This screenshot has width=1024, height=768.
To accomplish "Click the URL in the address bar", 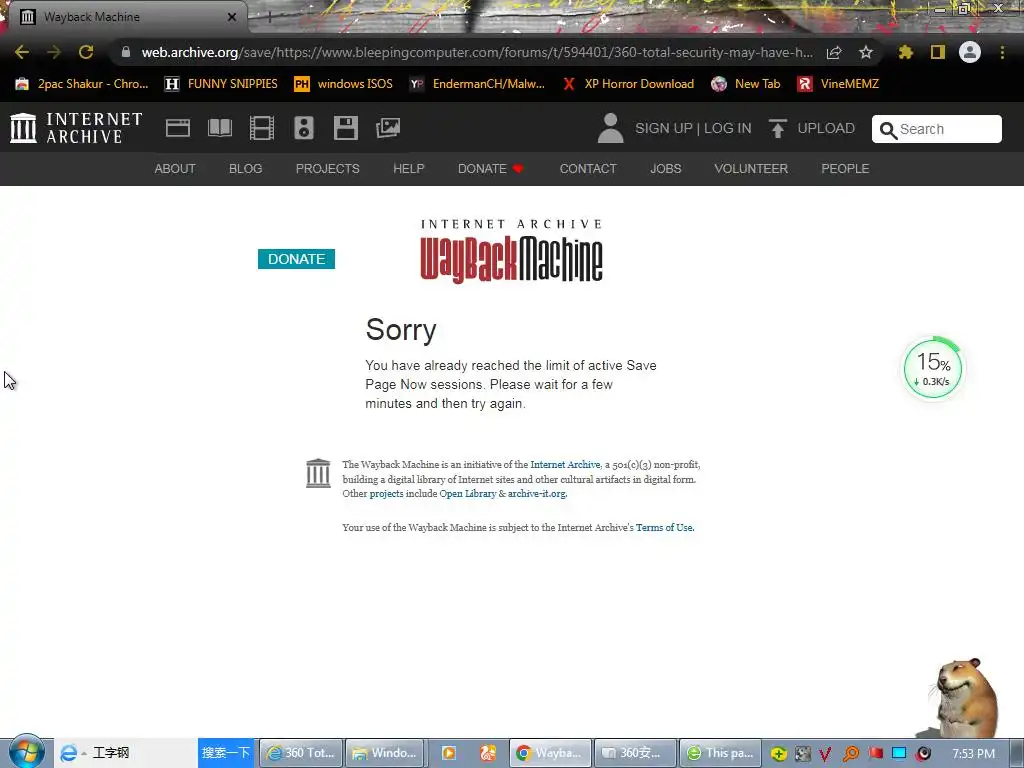I will tap(477, 52).
